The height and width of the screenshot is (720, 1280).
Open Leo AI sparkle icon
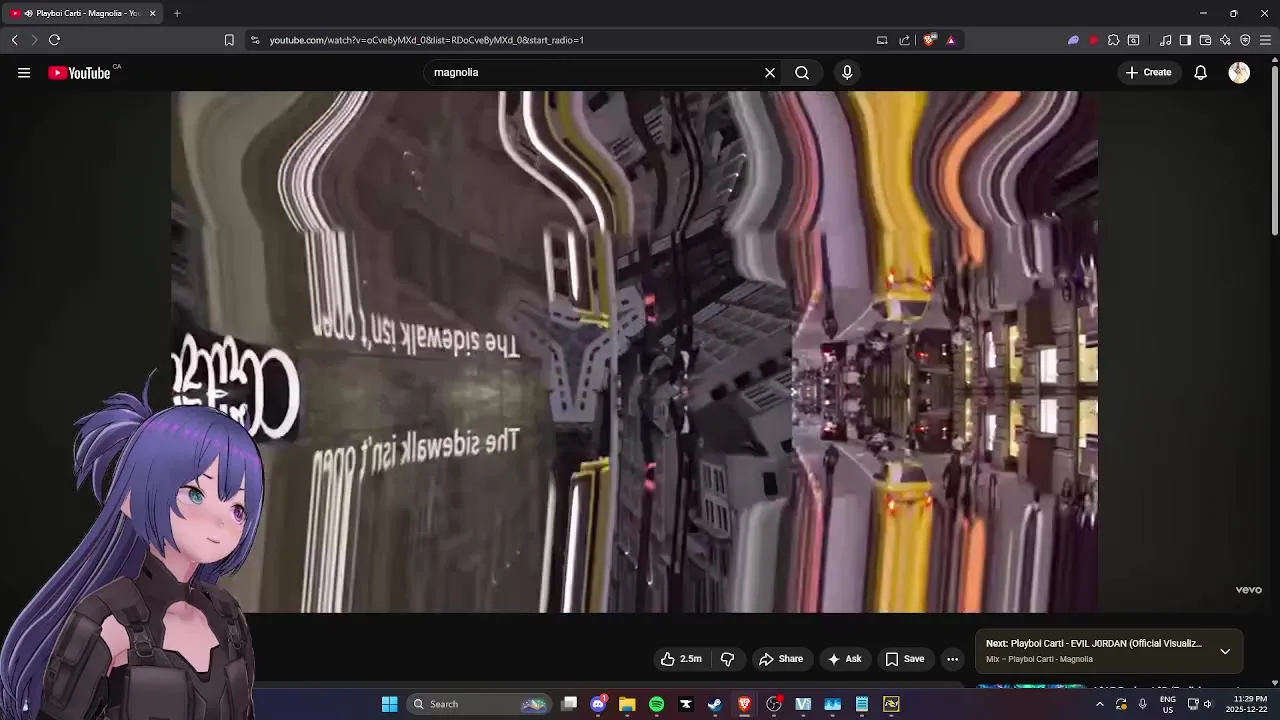(1225, 40)
